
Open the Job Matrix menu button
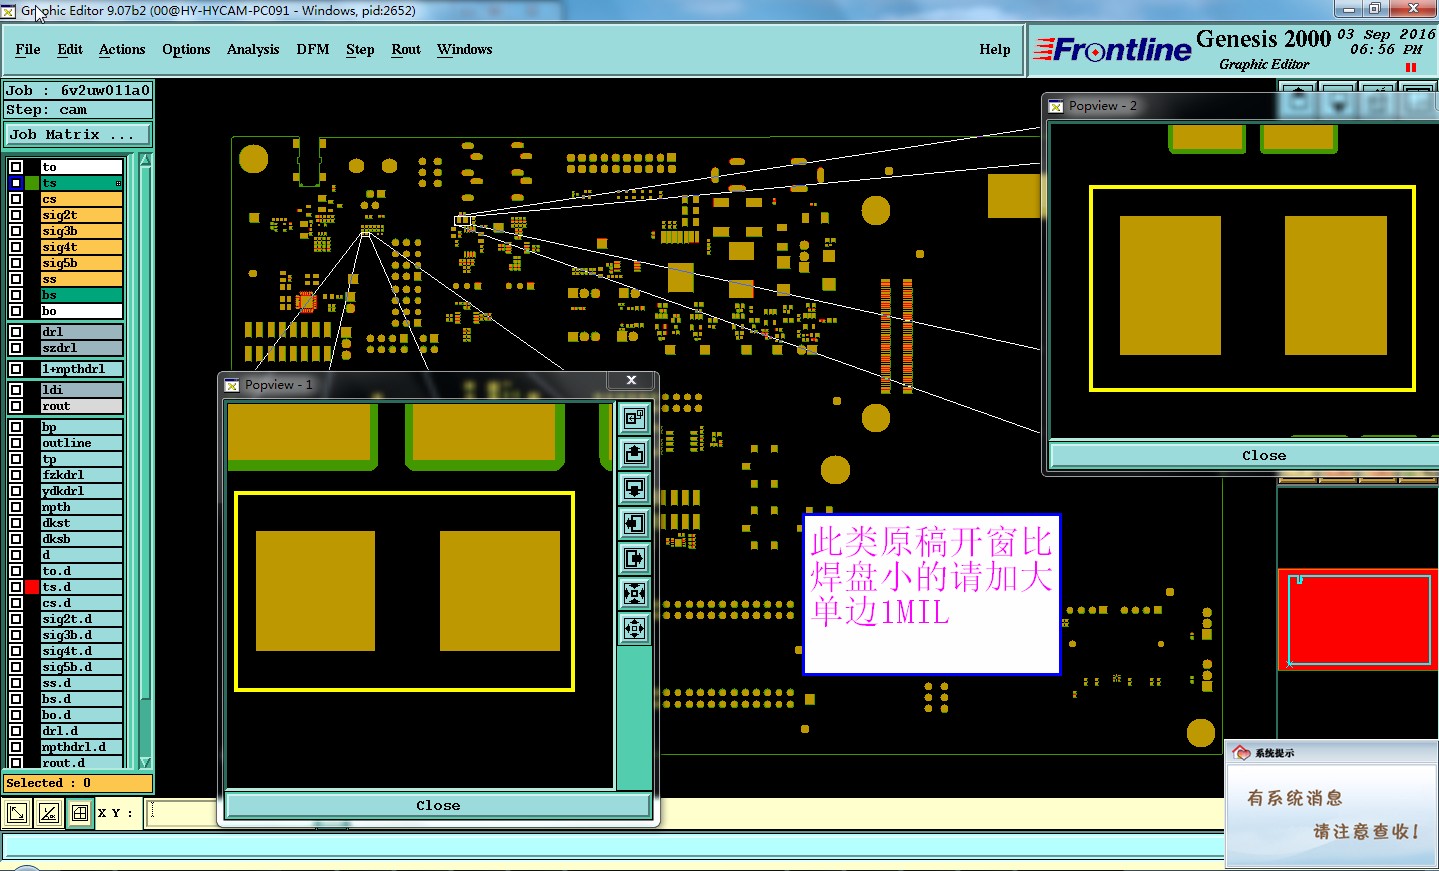[x=78, y=135]
